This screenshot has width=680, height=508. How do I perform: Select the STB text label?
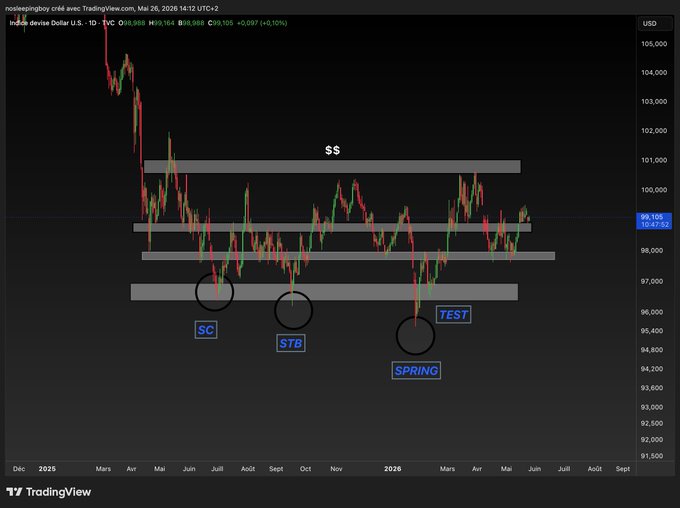coord(291,343)
